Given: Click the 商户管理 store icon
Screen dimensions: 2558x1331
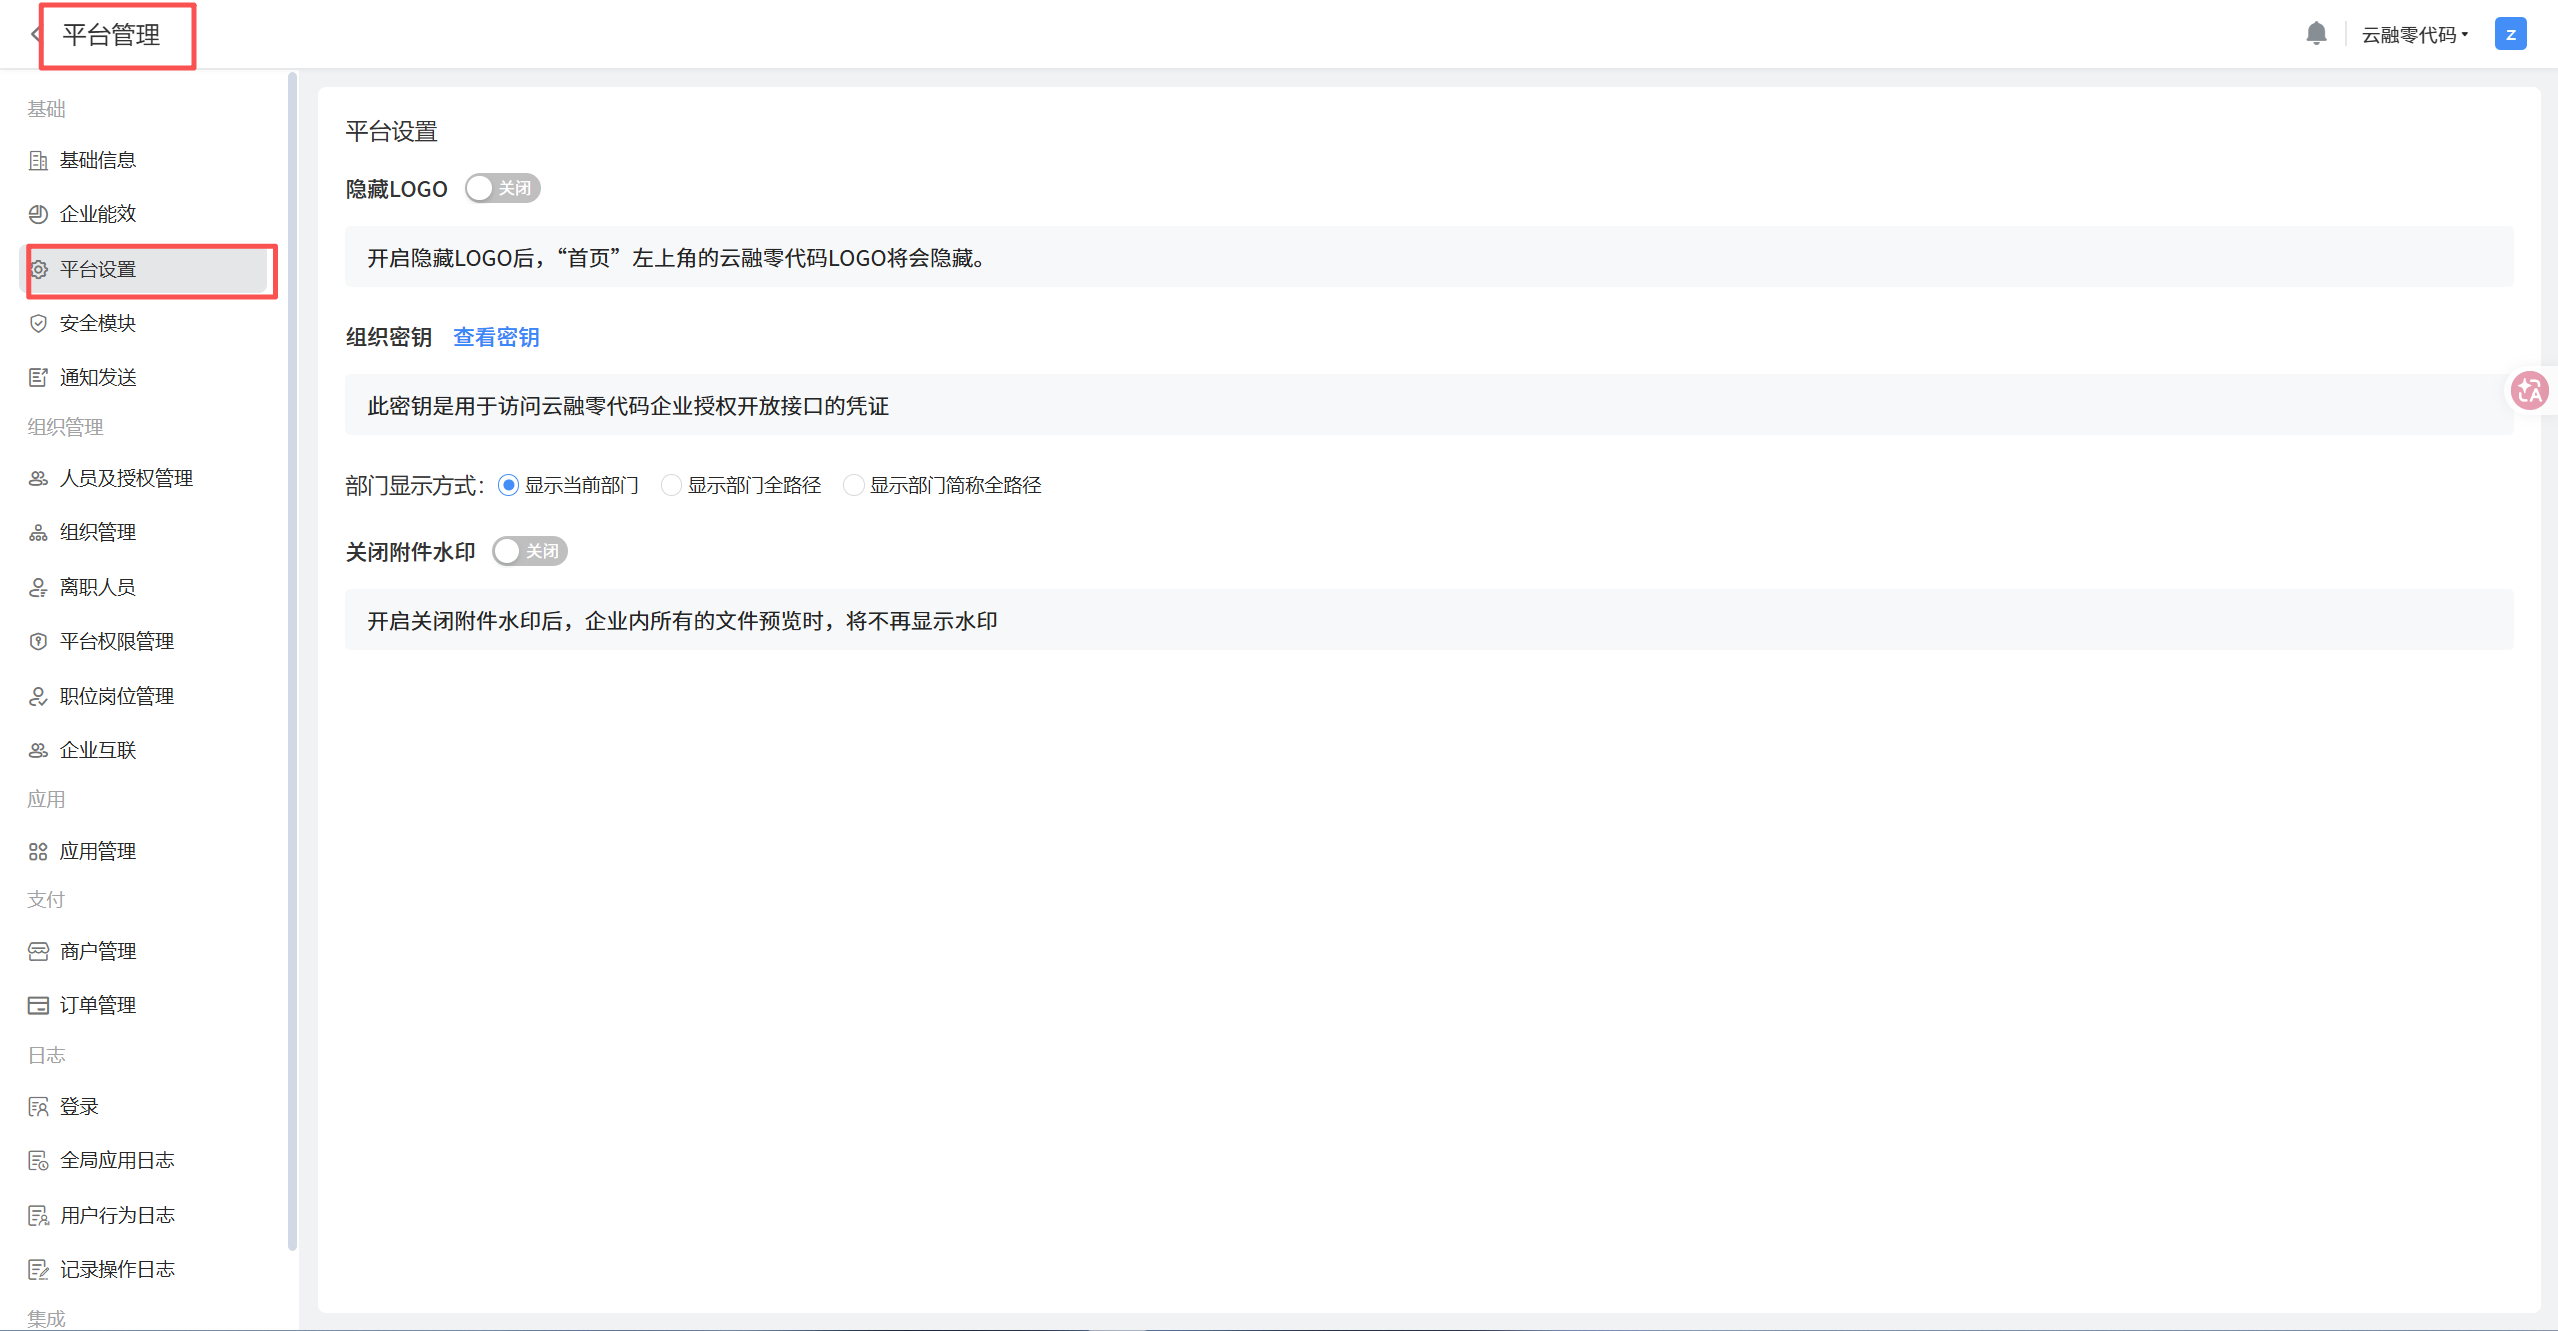Looking at the screenshot, I should click(x=38, y=951).
